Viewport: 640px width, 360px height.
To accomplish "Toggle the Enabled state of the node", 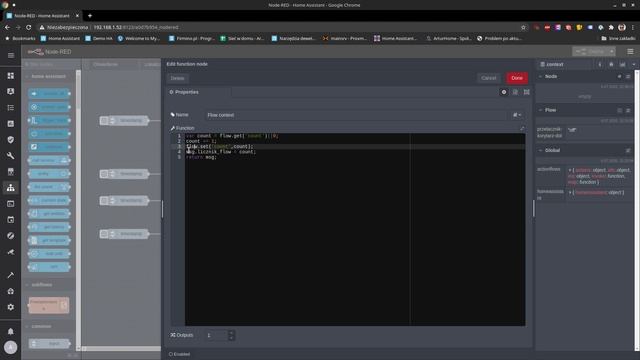I will click(180, 354).
